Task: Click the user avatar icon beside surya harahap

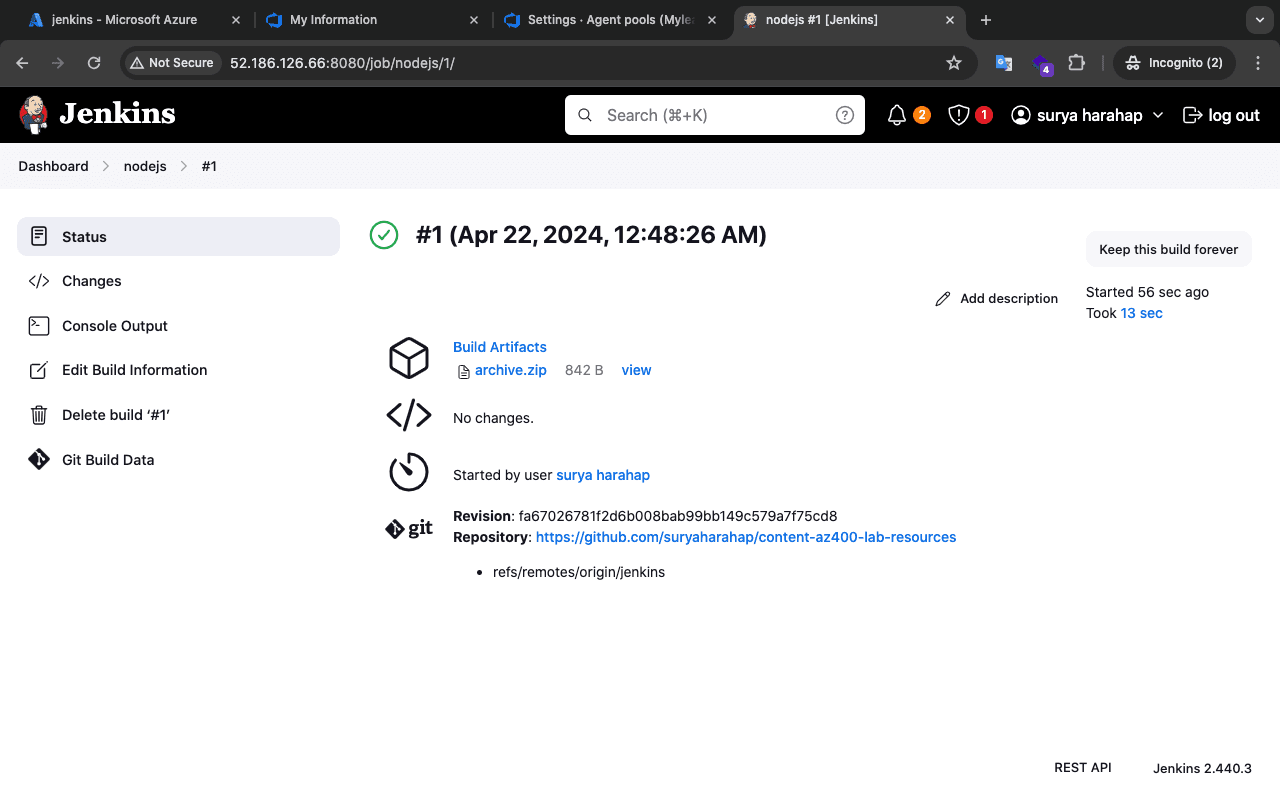Action: click(x=1021, y=115)
